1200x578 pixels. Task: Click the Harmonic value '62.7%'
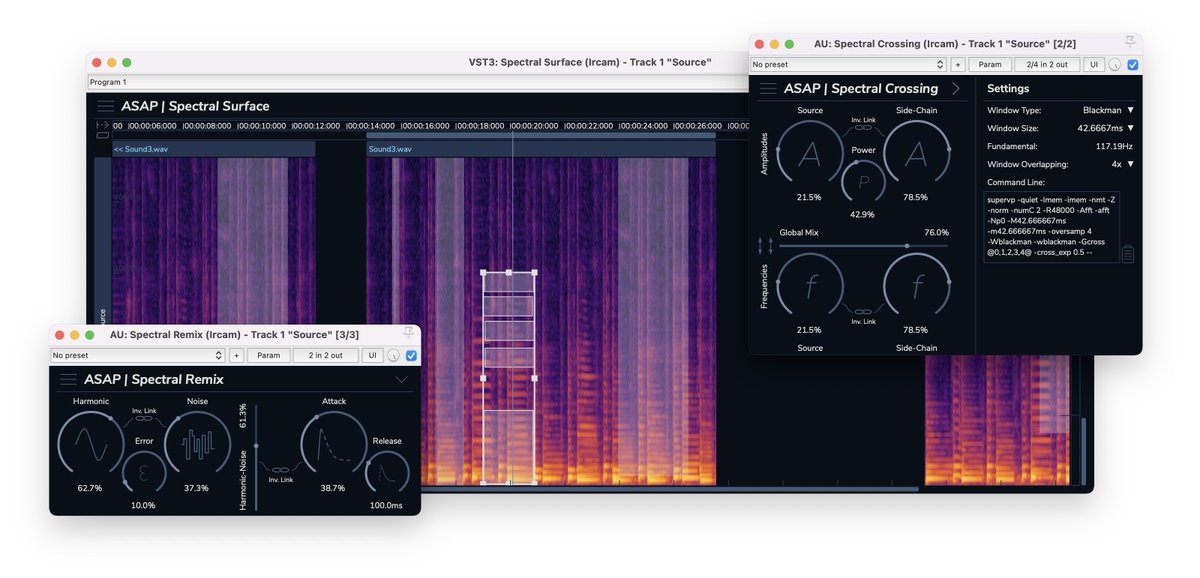click(x=90, y=488)
